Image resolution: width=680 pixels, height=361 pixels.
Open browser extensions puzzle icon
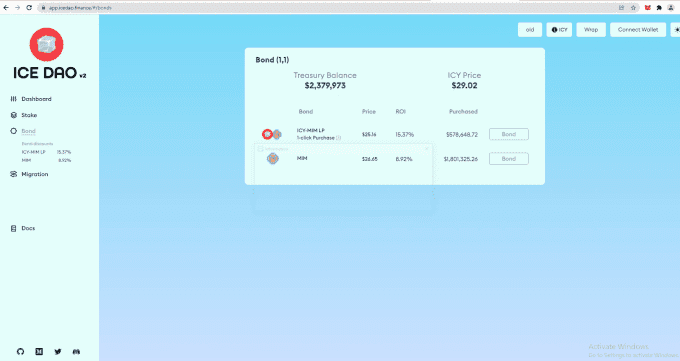[x=659, y=7]
